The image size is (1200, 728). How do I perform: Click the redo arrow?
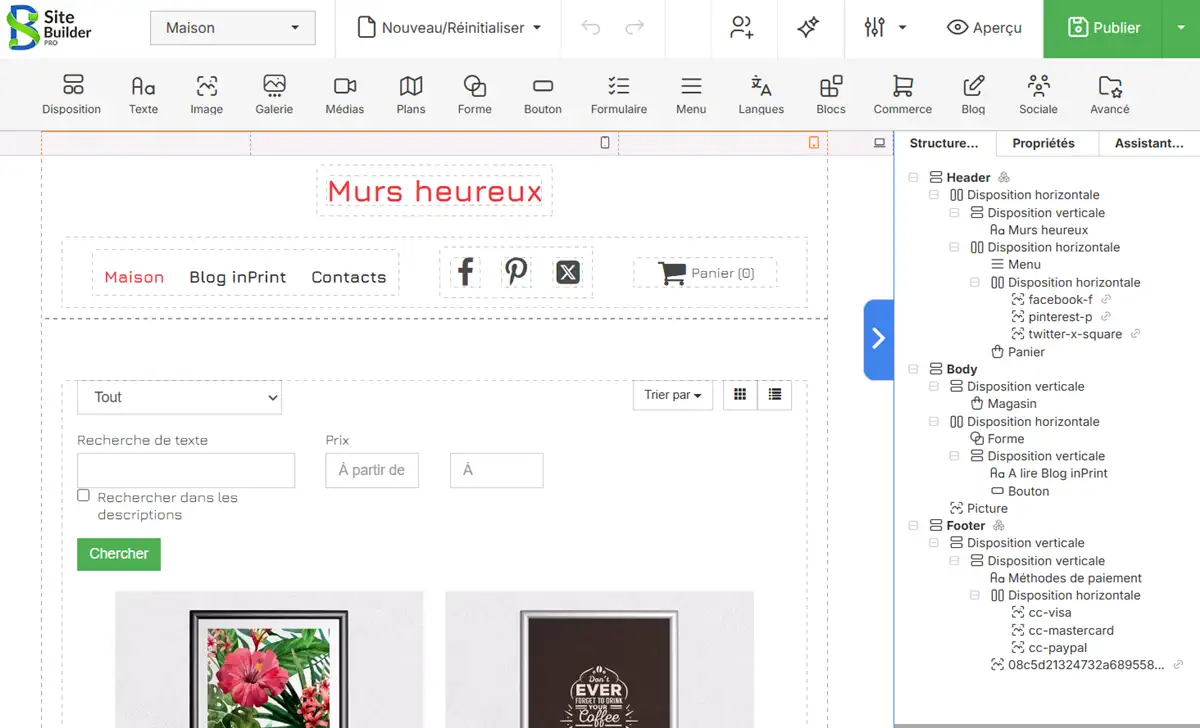(635, 28)
